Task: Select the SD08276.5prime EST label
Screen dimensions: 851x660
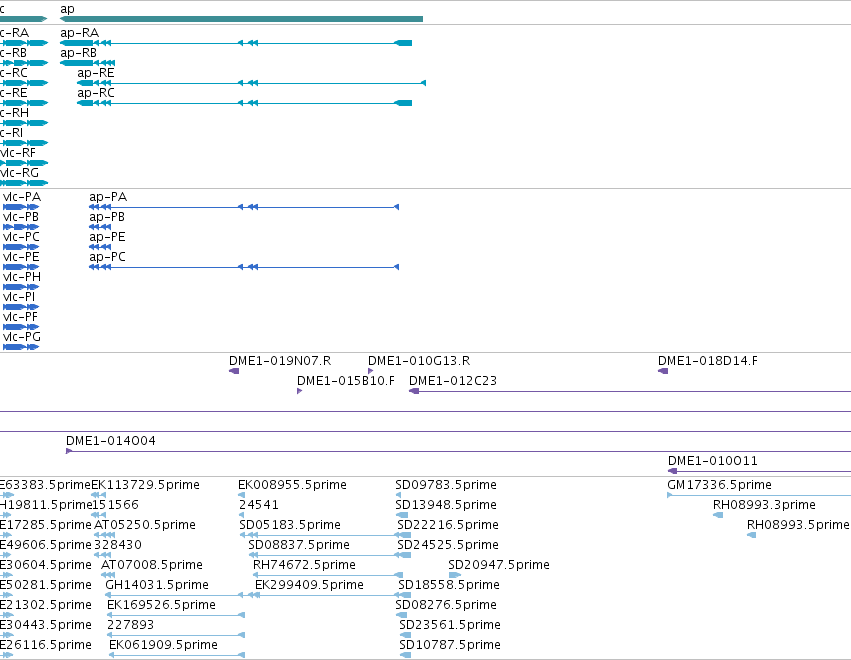Action: pyautogui.click(x=446, y=605)
